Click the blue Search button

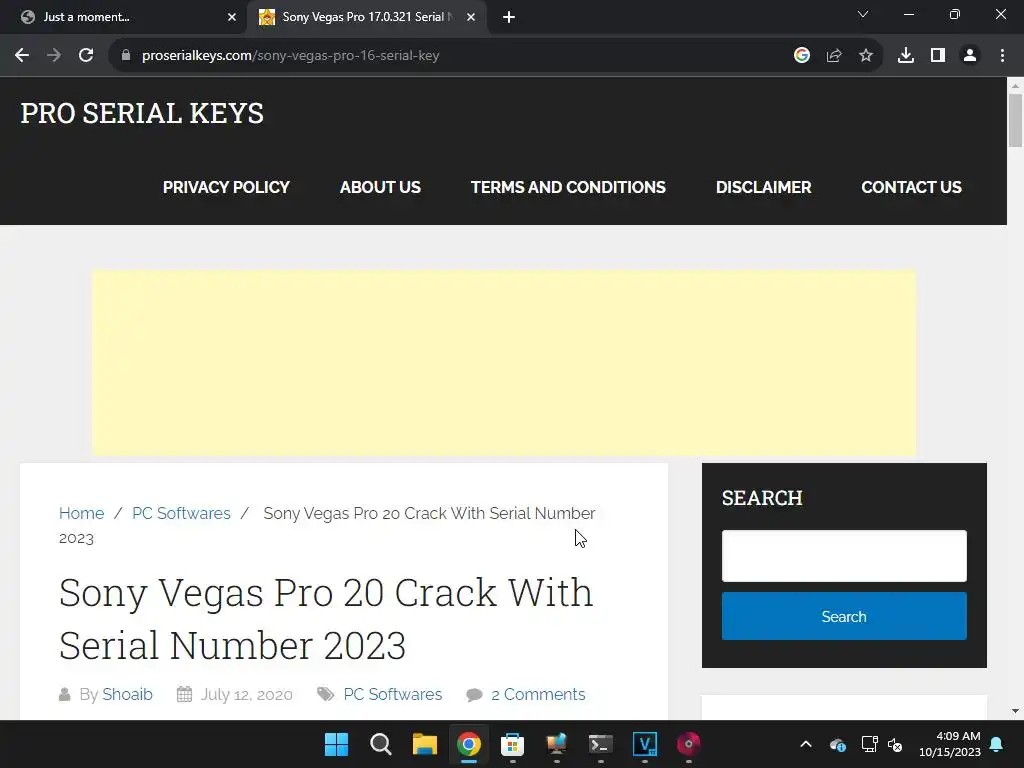844,616
